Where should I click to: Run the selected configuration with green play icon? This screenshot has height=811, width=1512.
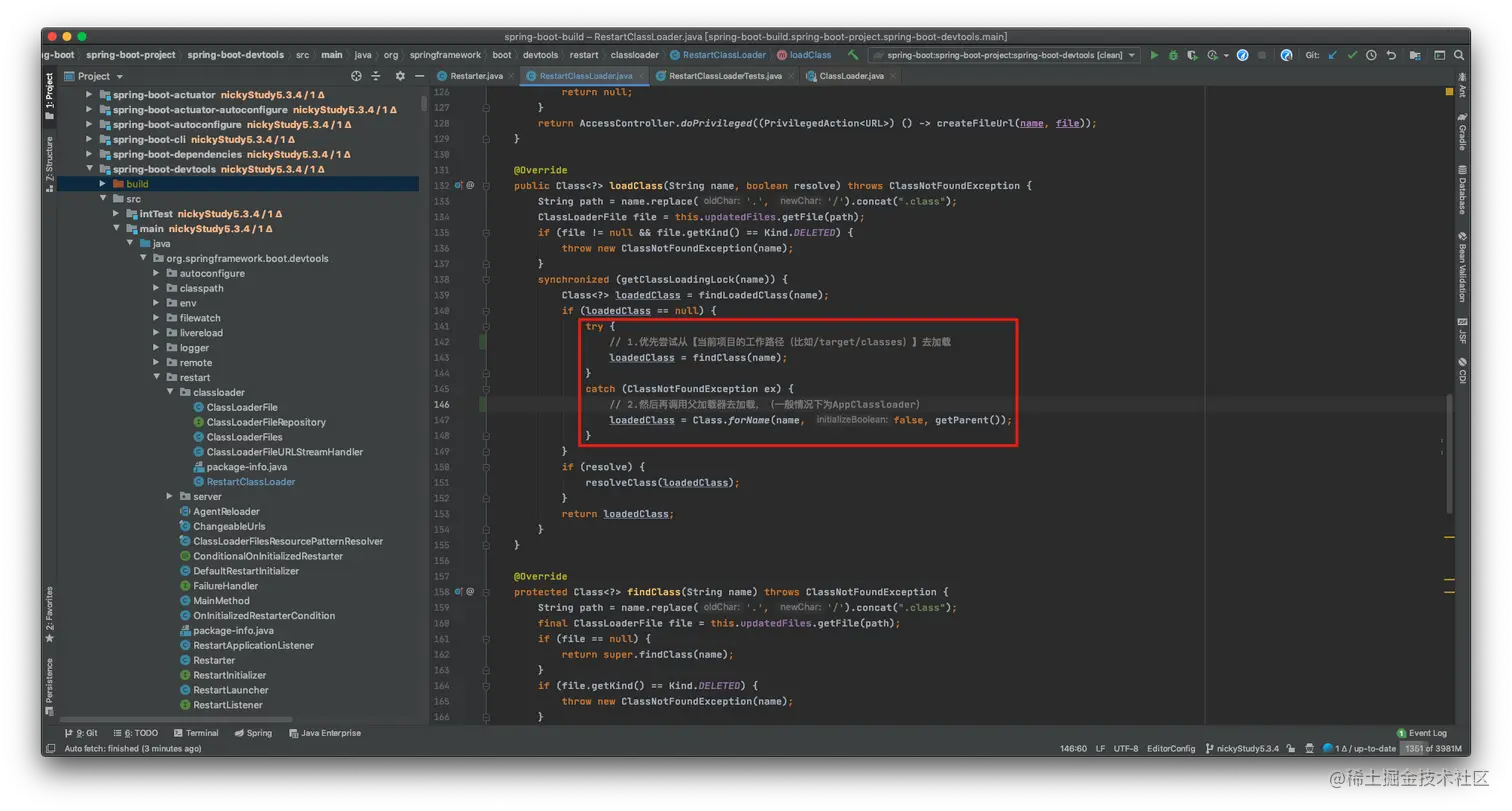pyautogui.click(x=1154, y=55)
